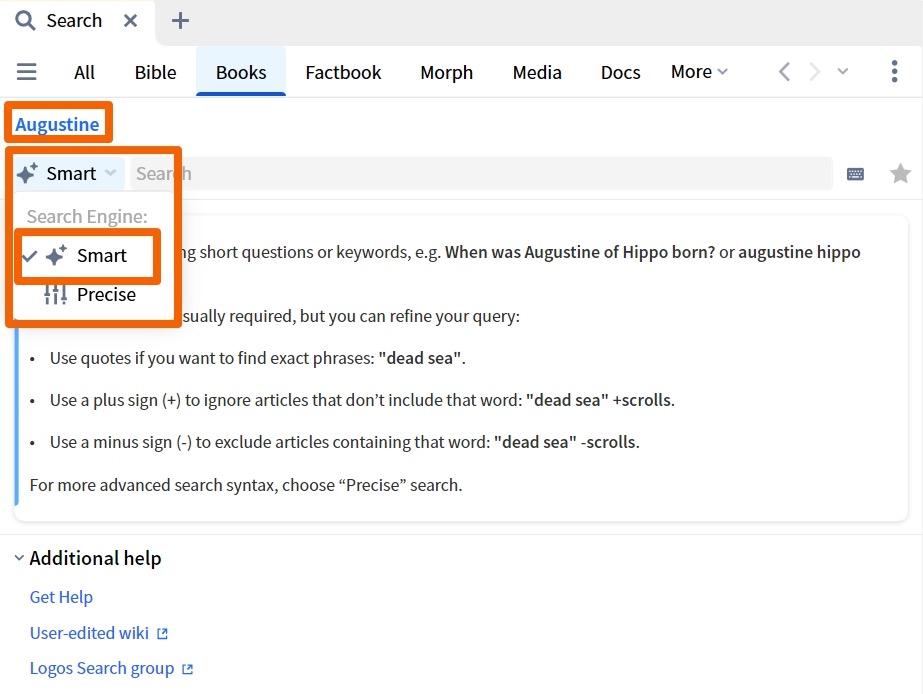Open the Smart search engine dropdown
Image resolution: width=923 pixels, height=694 pixels.
69,174
